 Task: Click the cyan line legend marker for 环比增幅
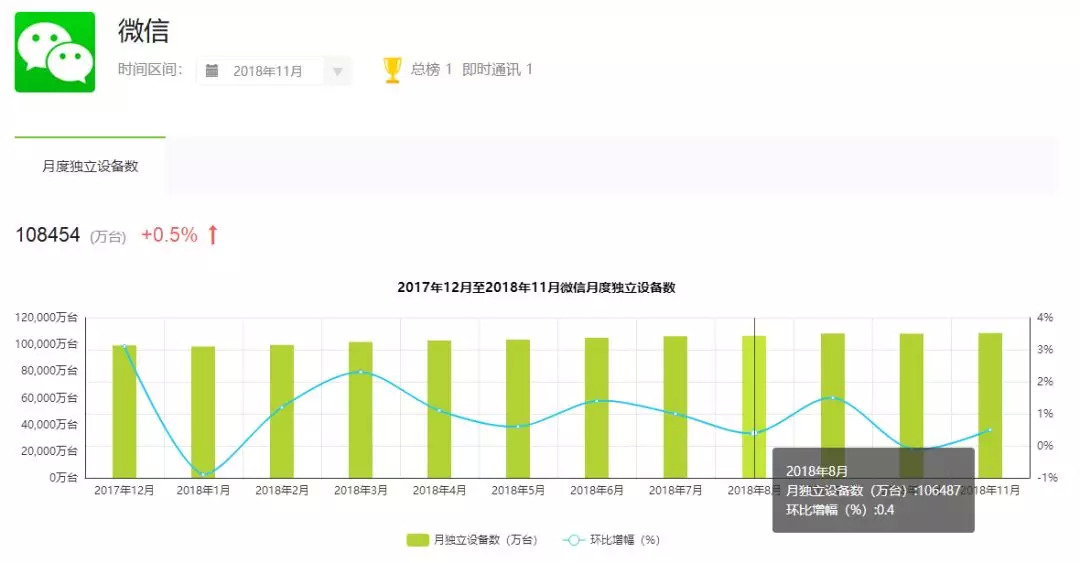click(x=573, y=540)
